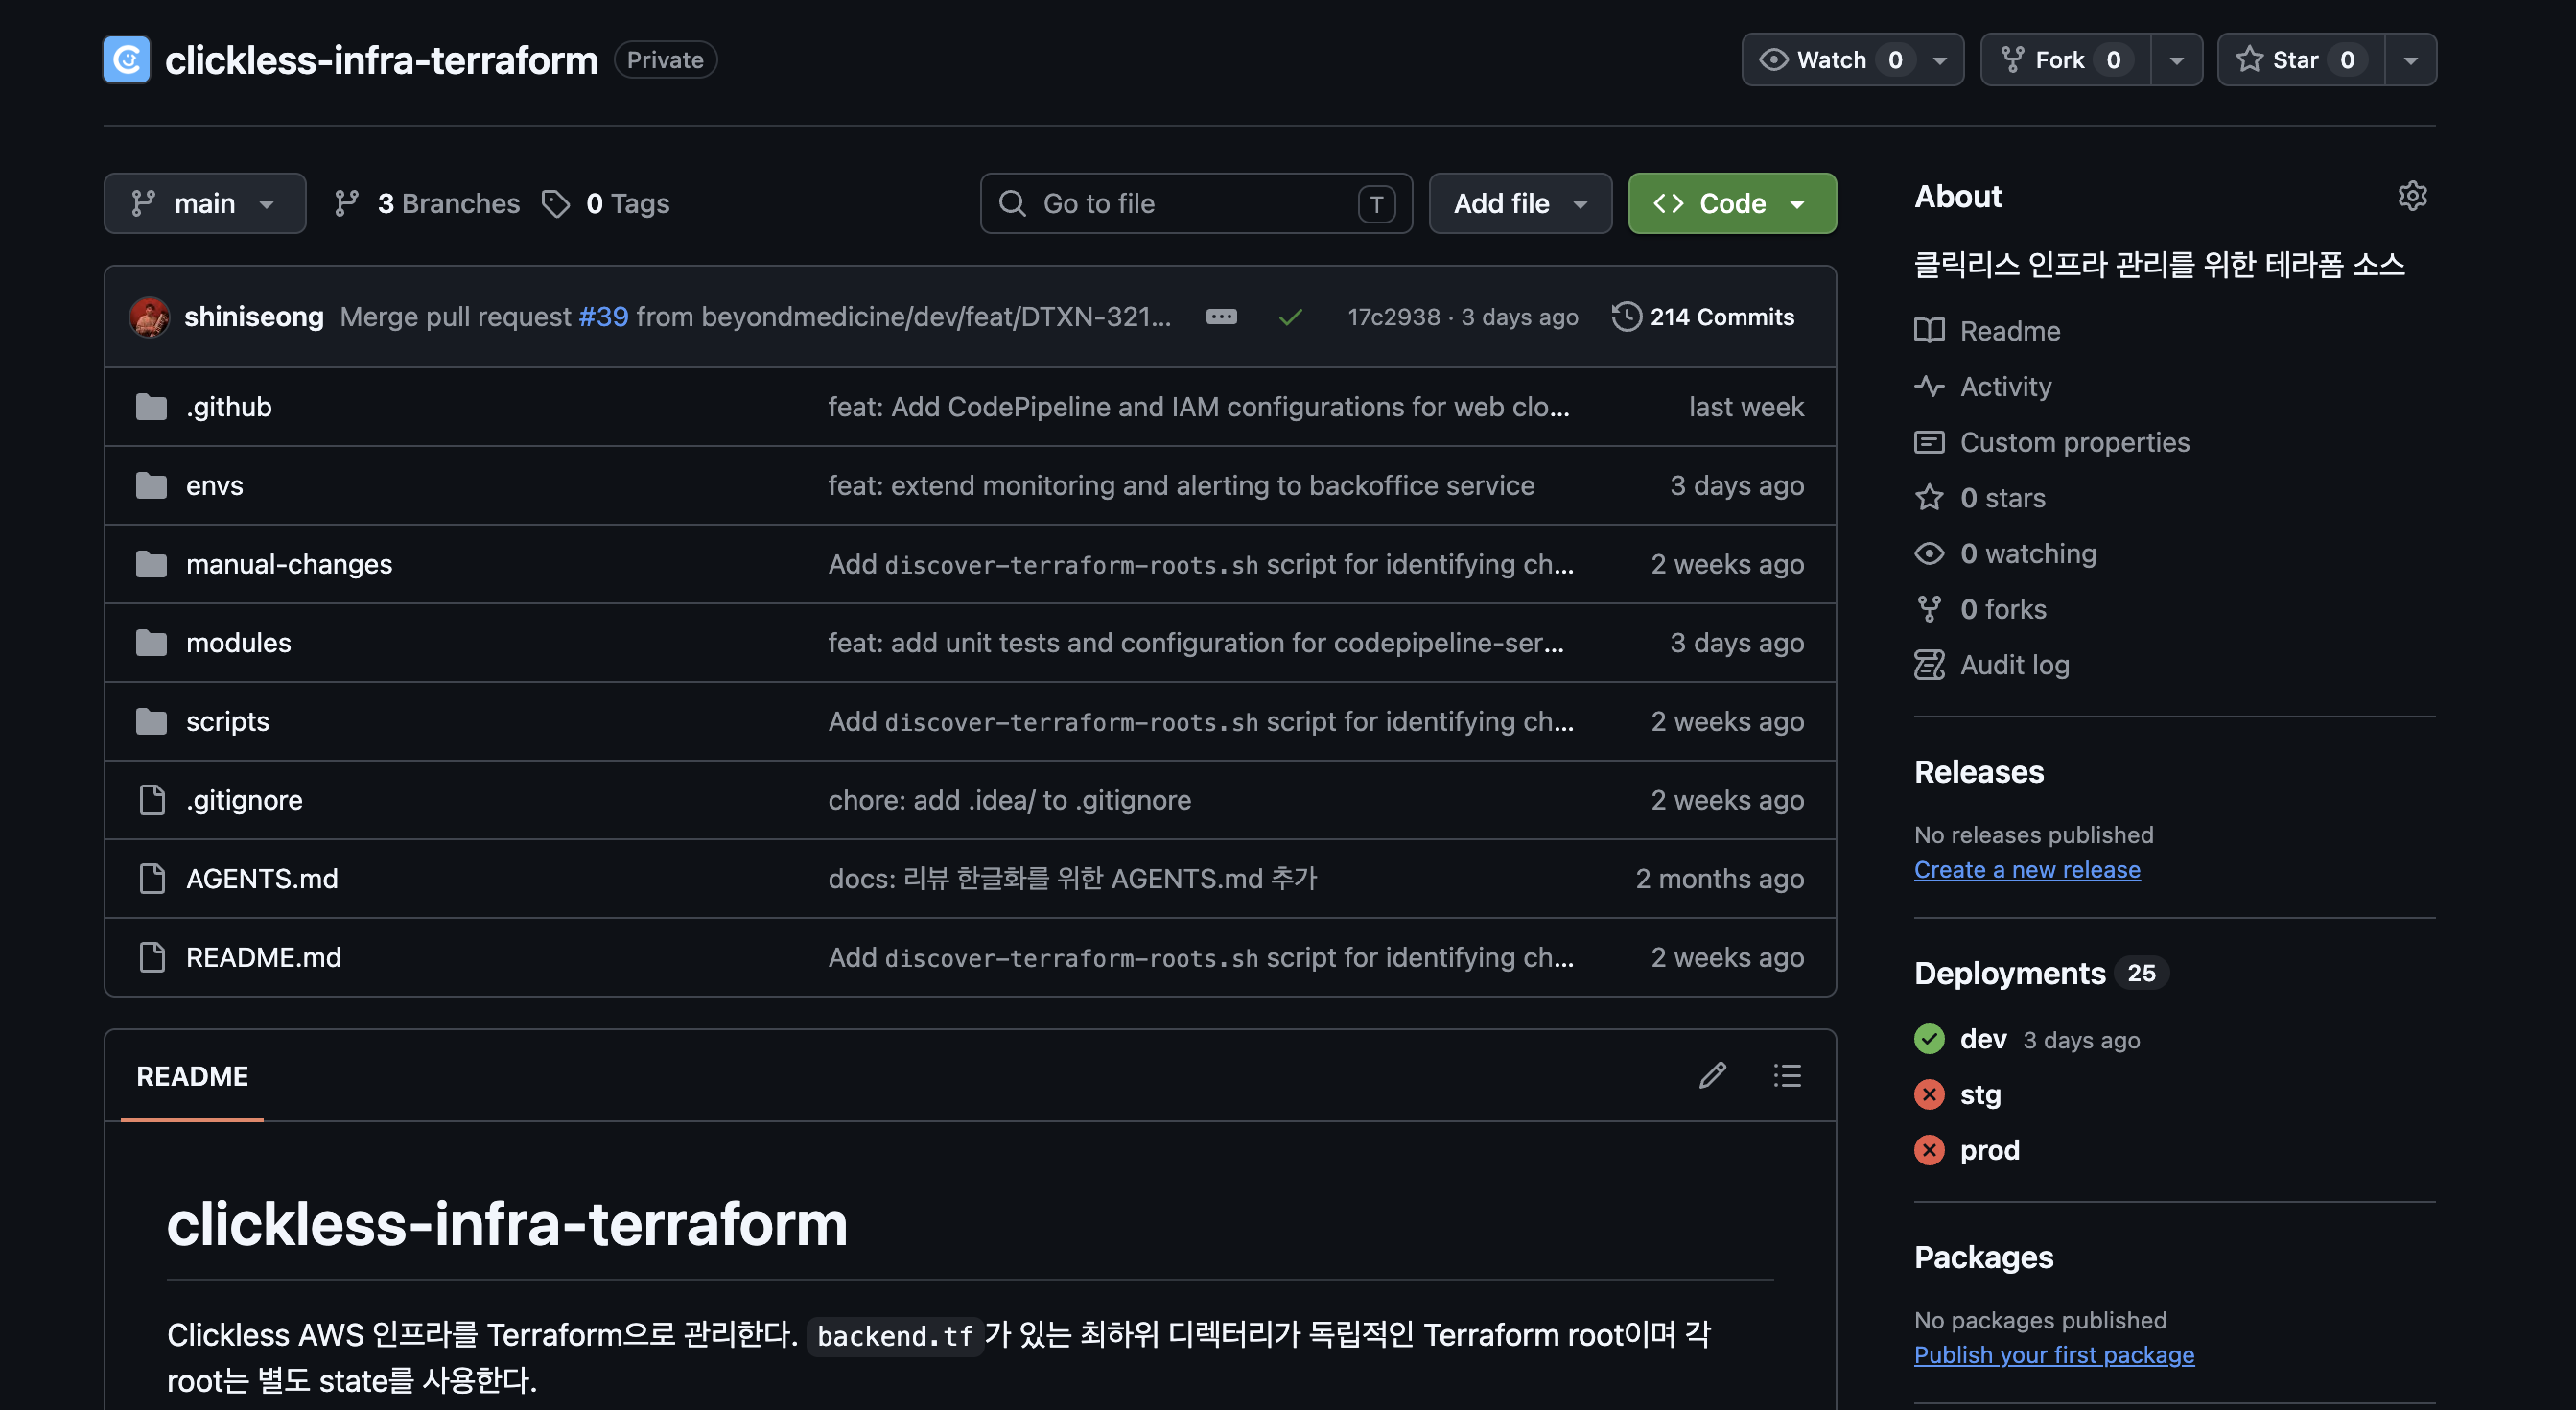Open the dev deployment link
This screenshot has height=1410, width=2576.
1983,1039
